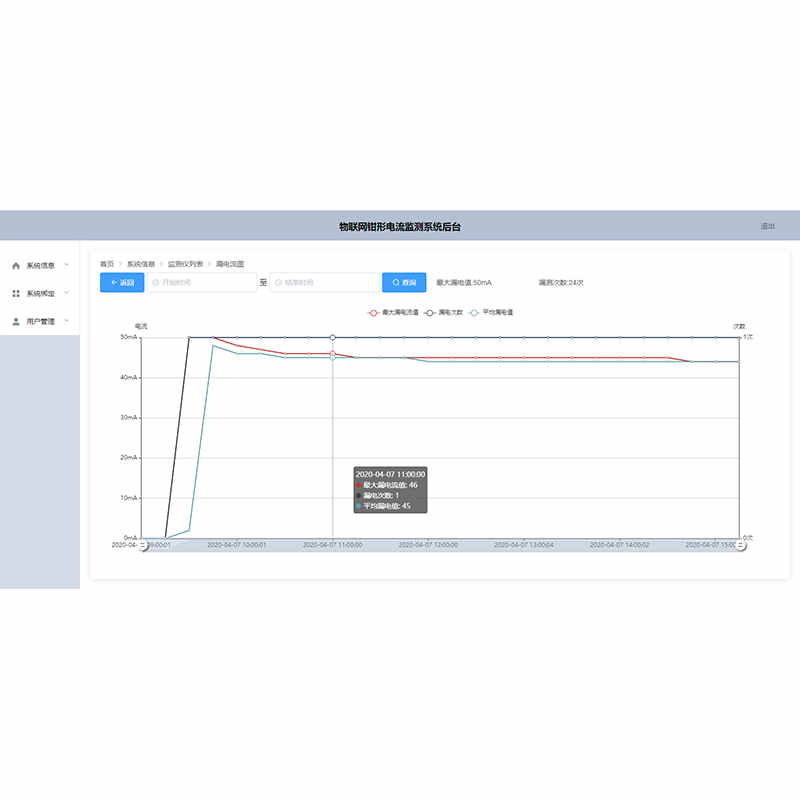This screenshot has width=800, height=800.
Task: Click the clock icon in end time field
Action: 279,283
